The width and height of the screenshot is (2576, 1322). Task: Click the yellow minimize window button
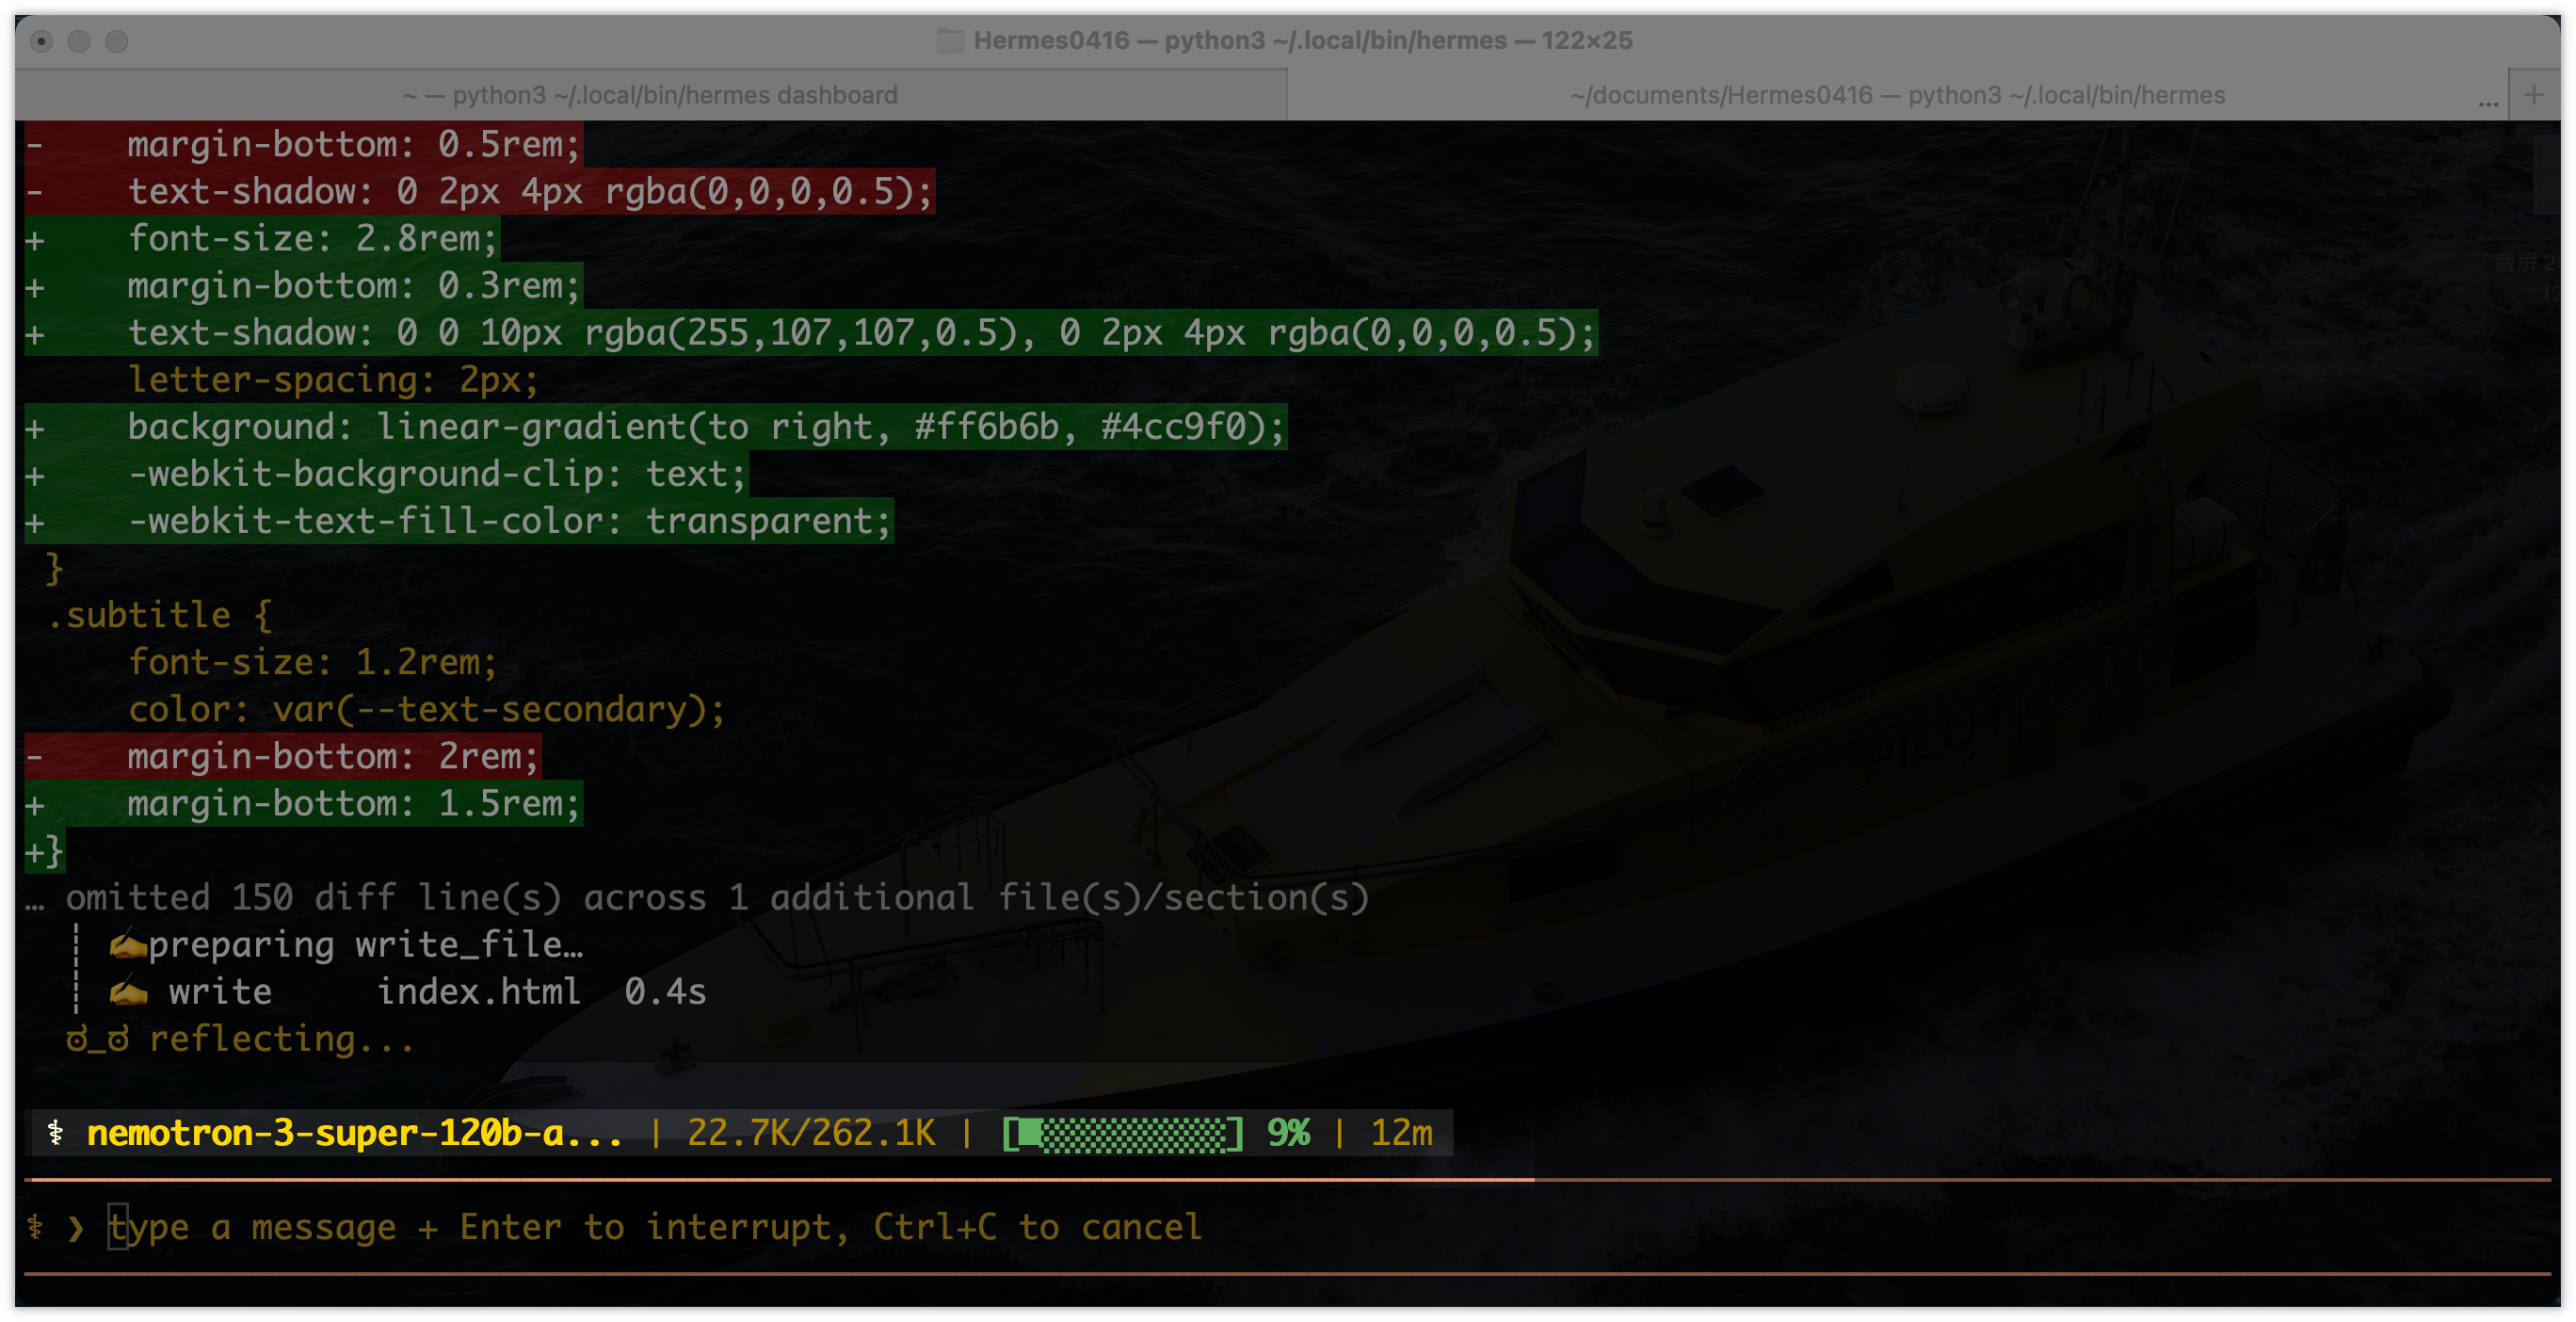click(79, 41)
